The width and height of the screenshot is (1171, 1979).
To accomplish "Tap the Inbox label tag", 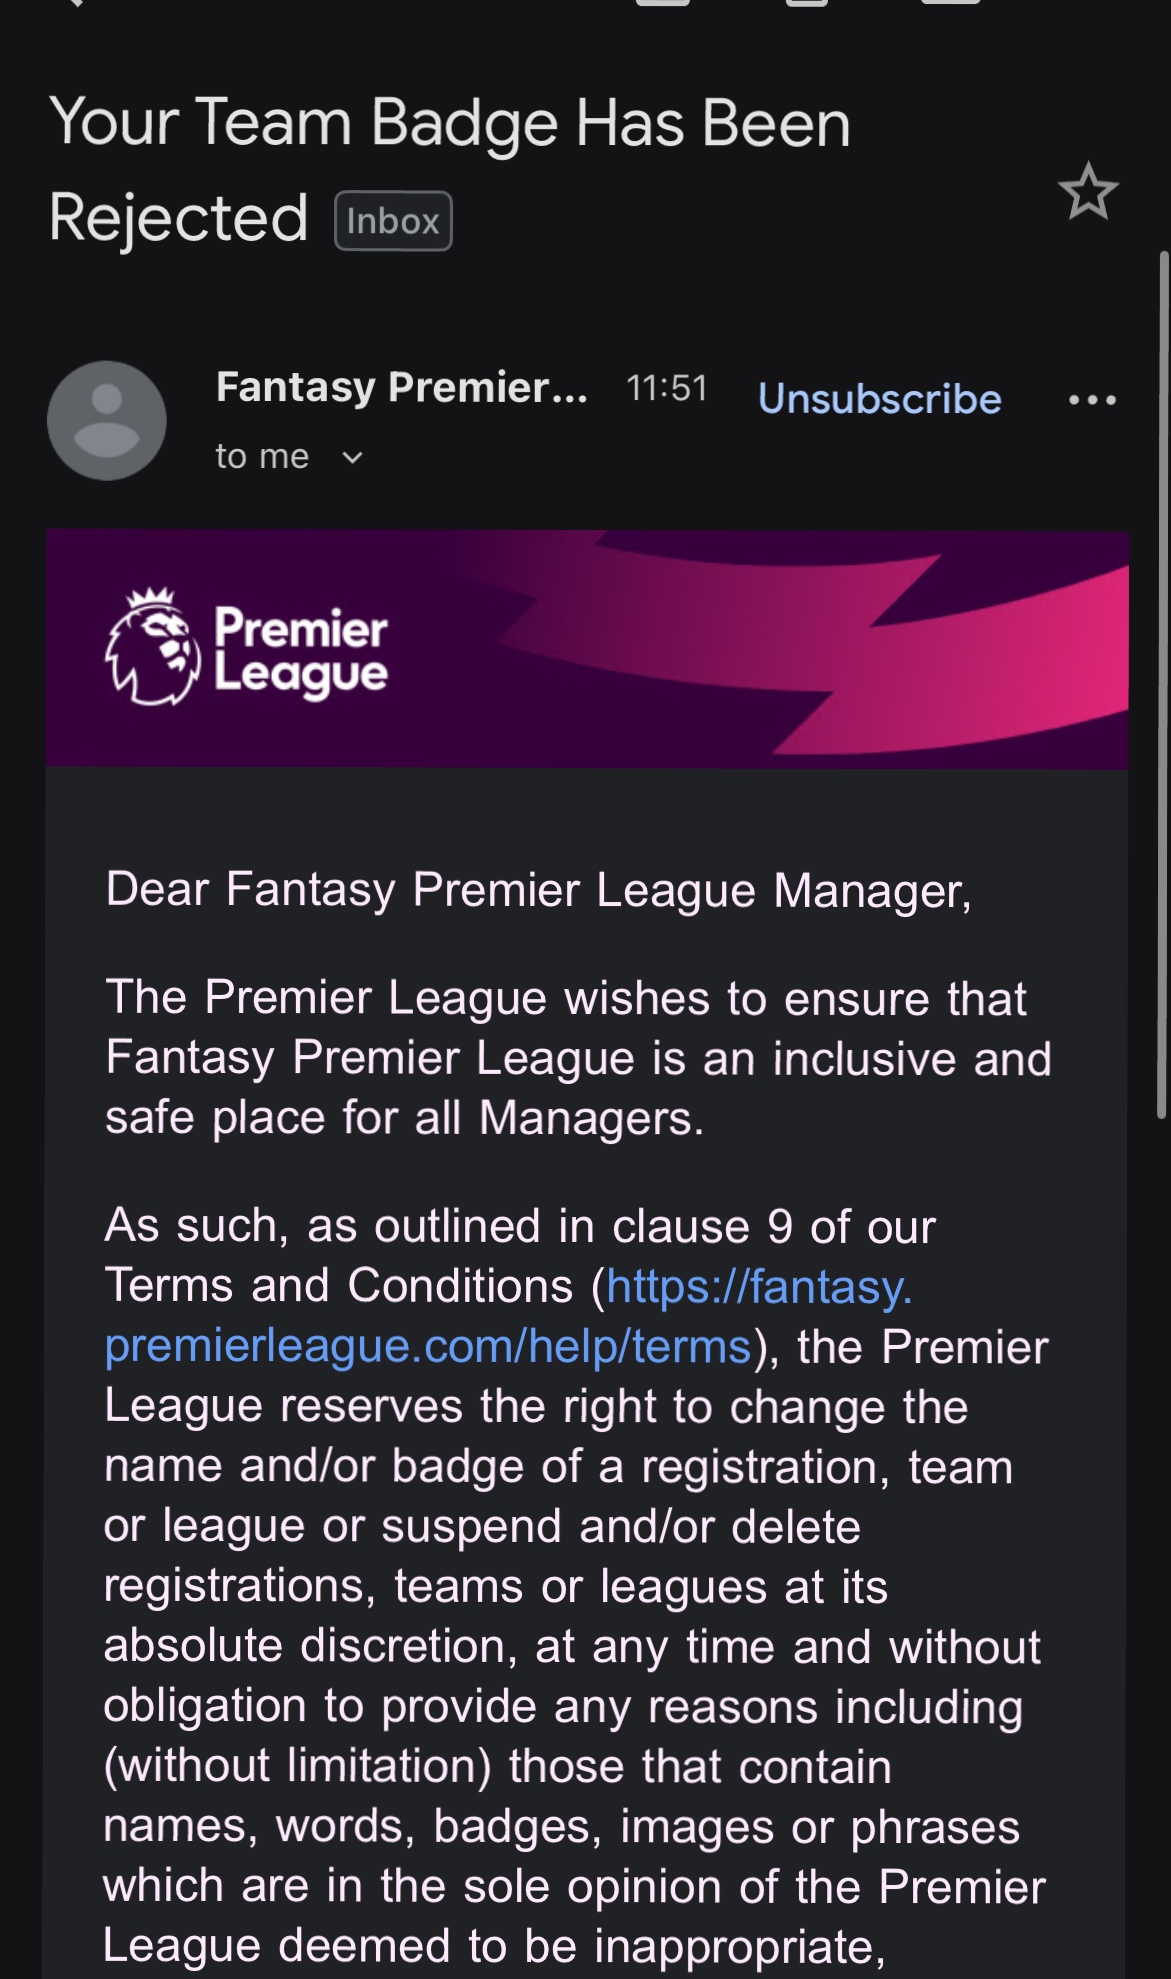I will point(393,221).
